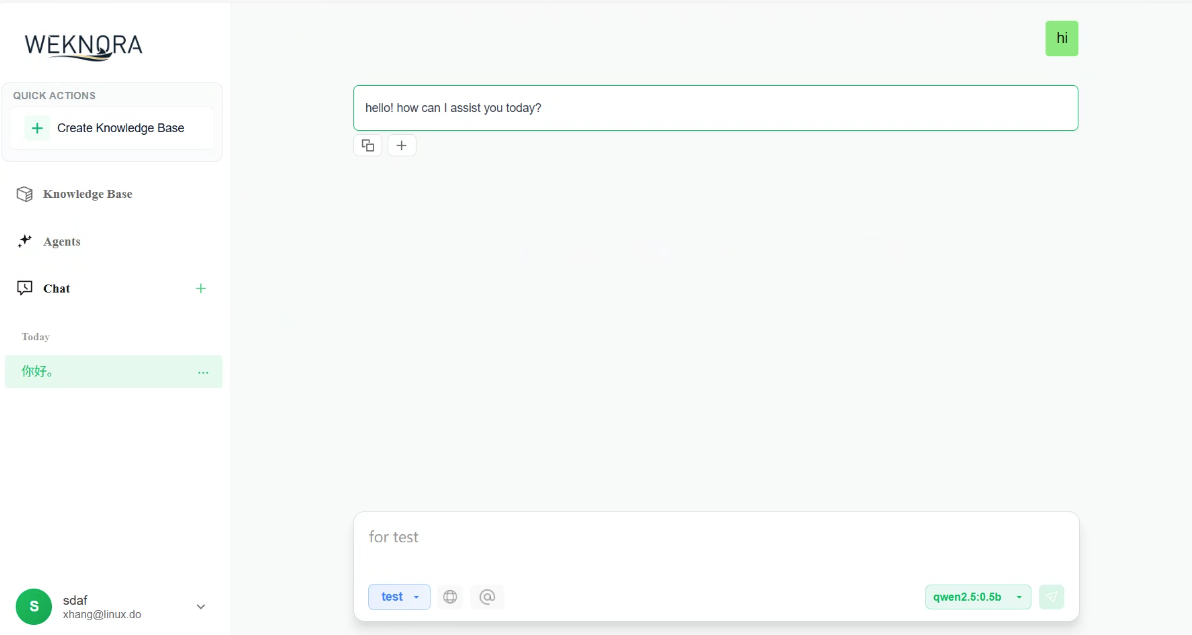The width and height of the screenshot is (1192, 635).
Task: Switch to the Knowledge Base section
Action: click(x=87, y=193)
